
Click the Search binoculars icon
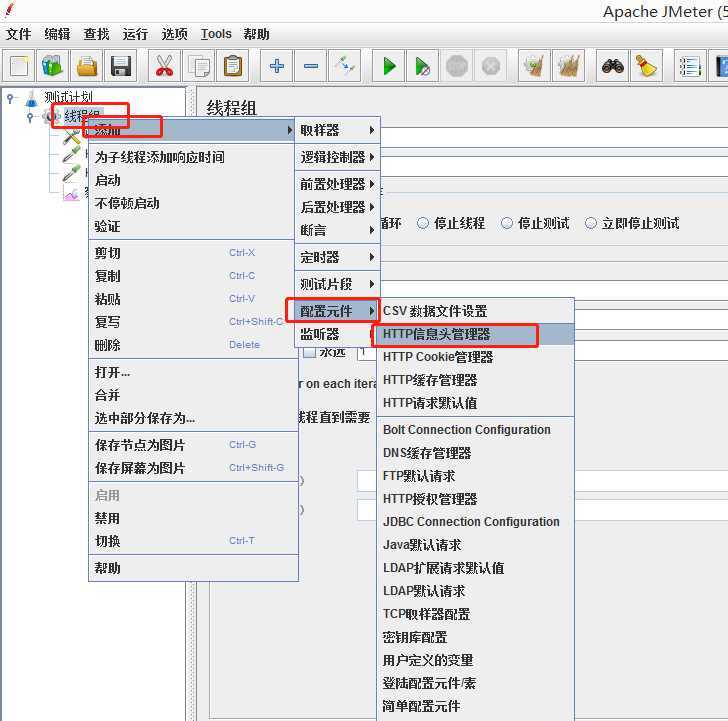coord(612,66)
